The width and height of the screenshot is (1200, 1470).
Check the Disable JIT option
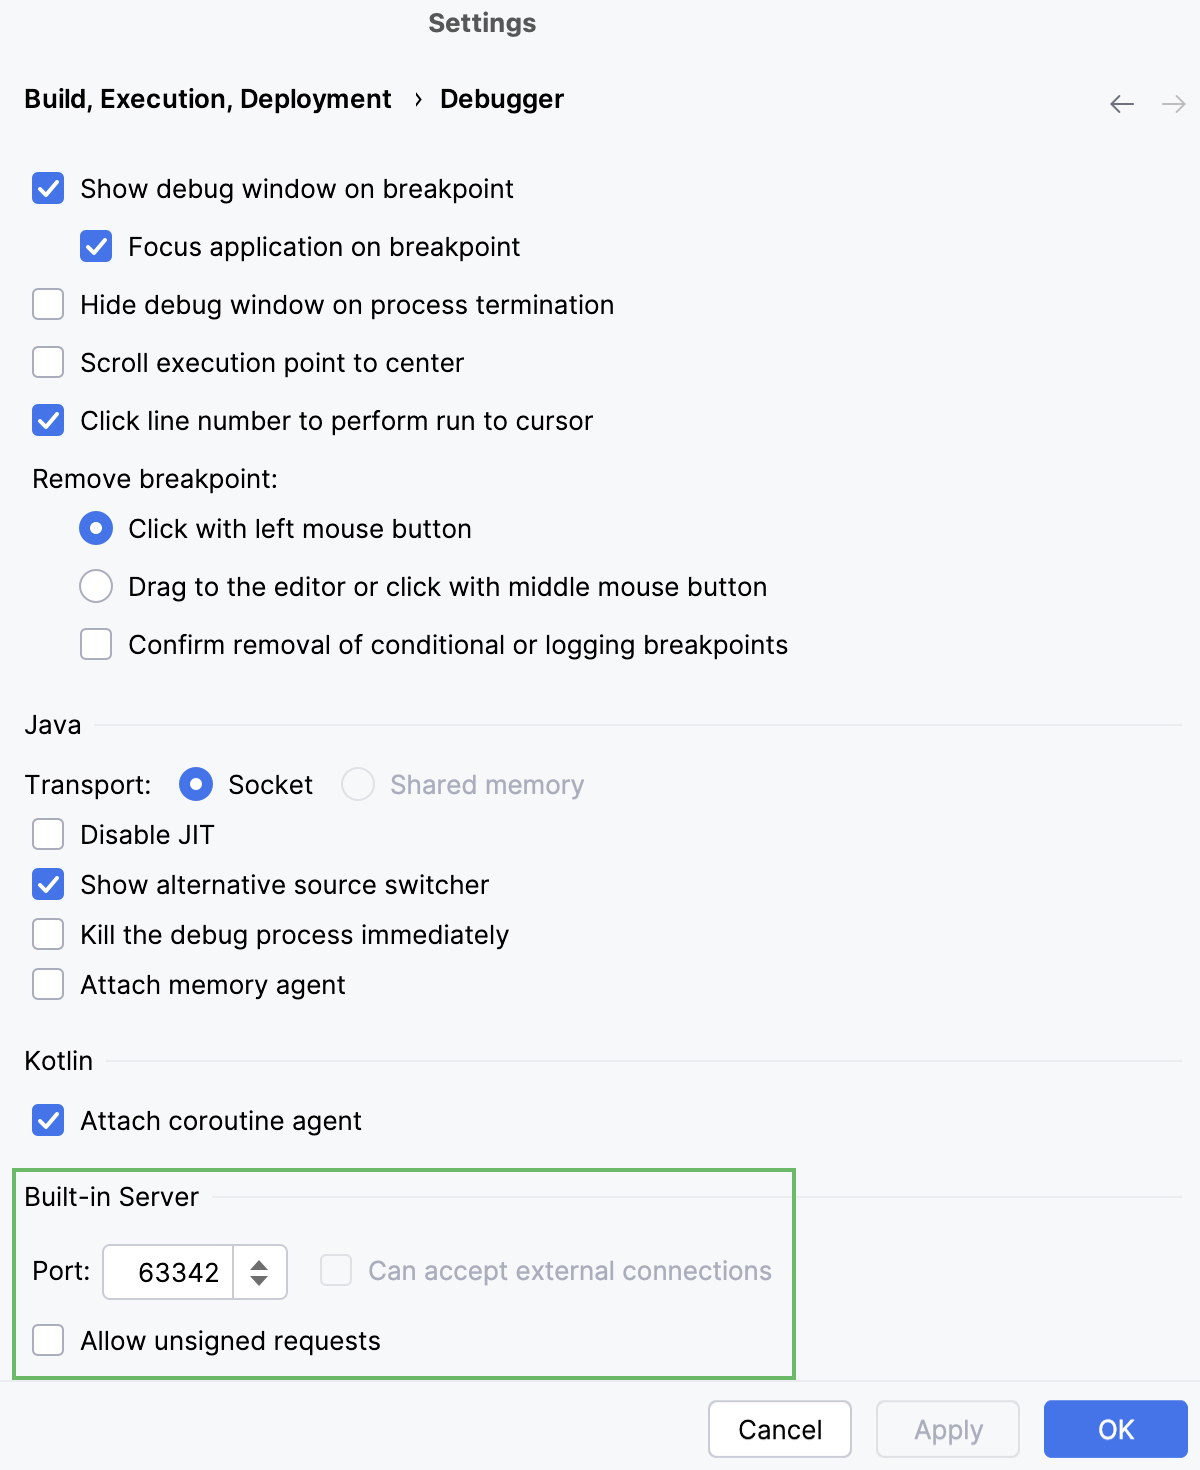47,833
